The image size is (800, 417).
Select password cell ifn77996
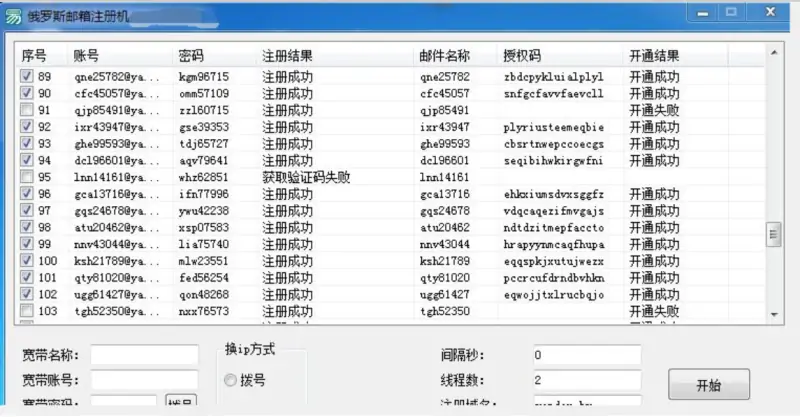tap(204, 194)
